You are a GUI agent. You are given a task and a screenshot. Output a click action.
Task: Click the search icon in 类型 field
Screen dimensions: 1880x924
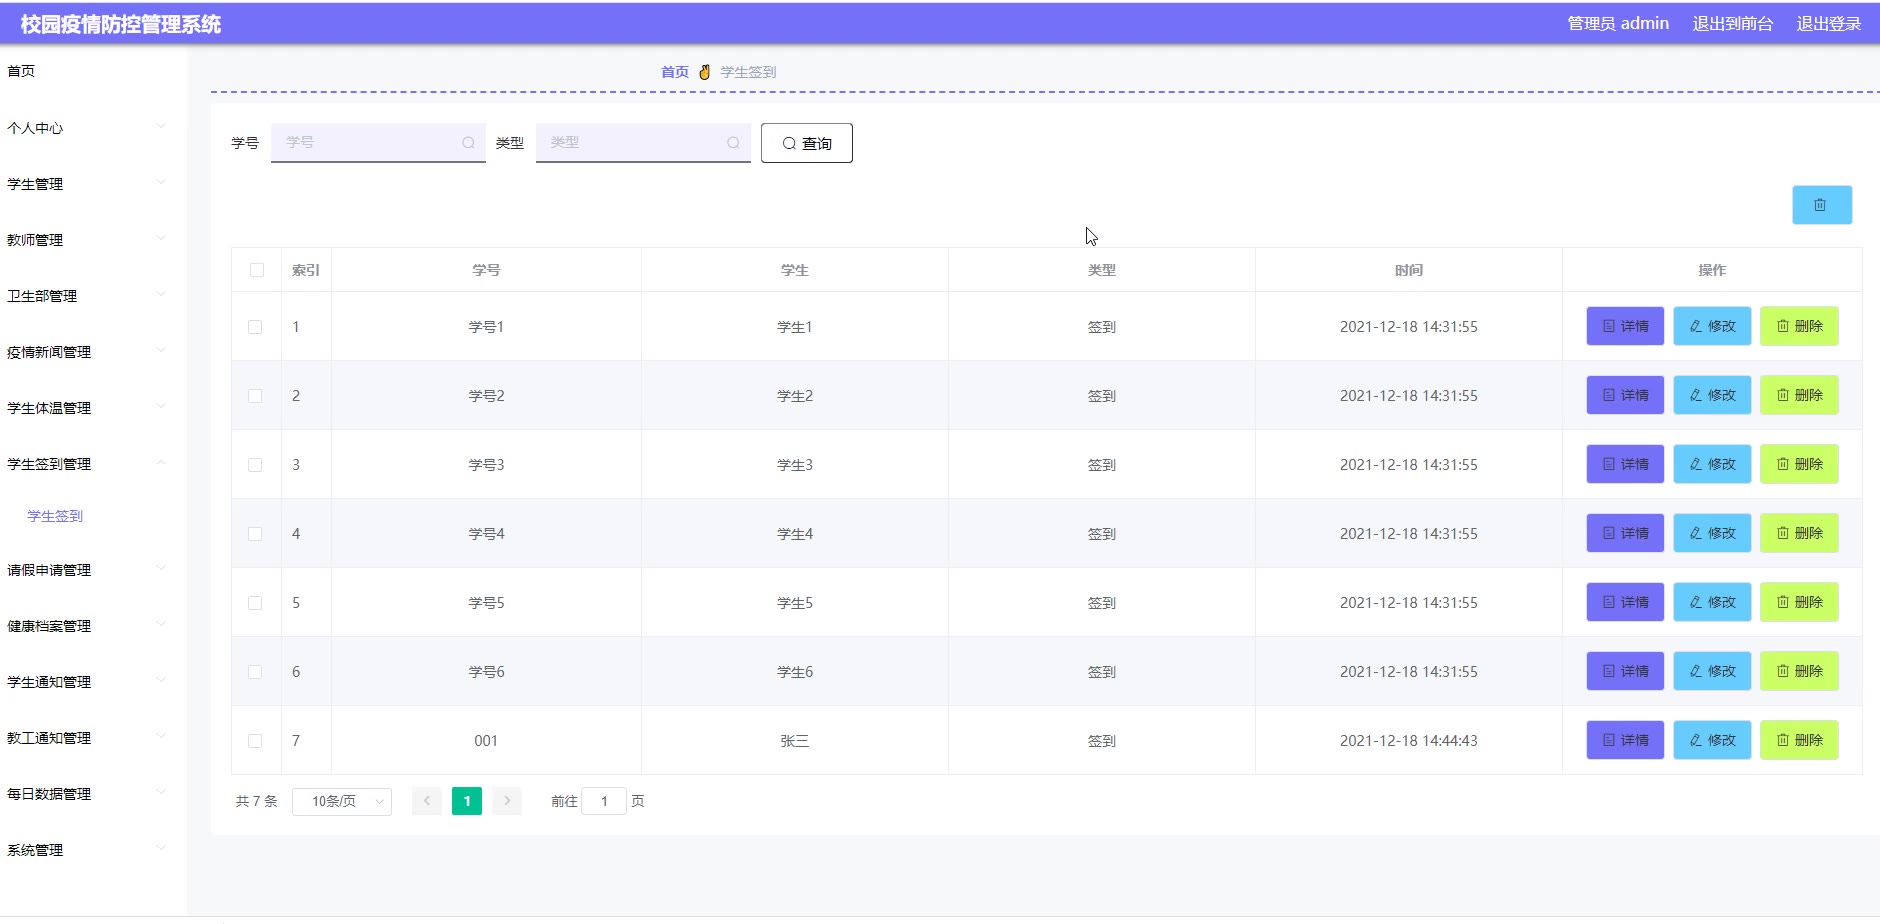733,143
